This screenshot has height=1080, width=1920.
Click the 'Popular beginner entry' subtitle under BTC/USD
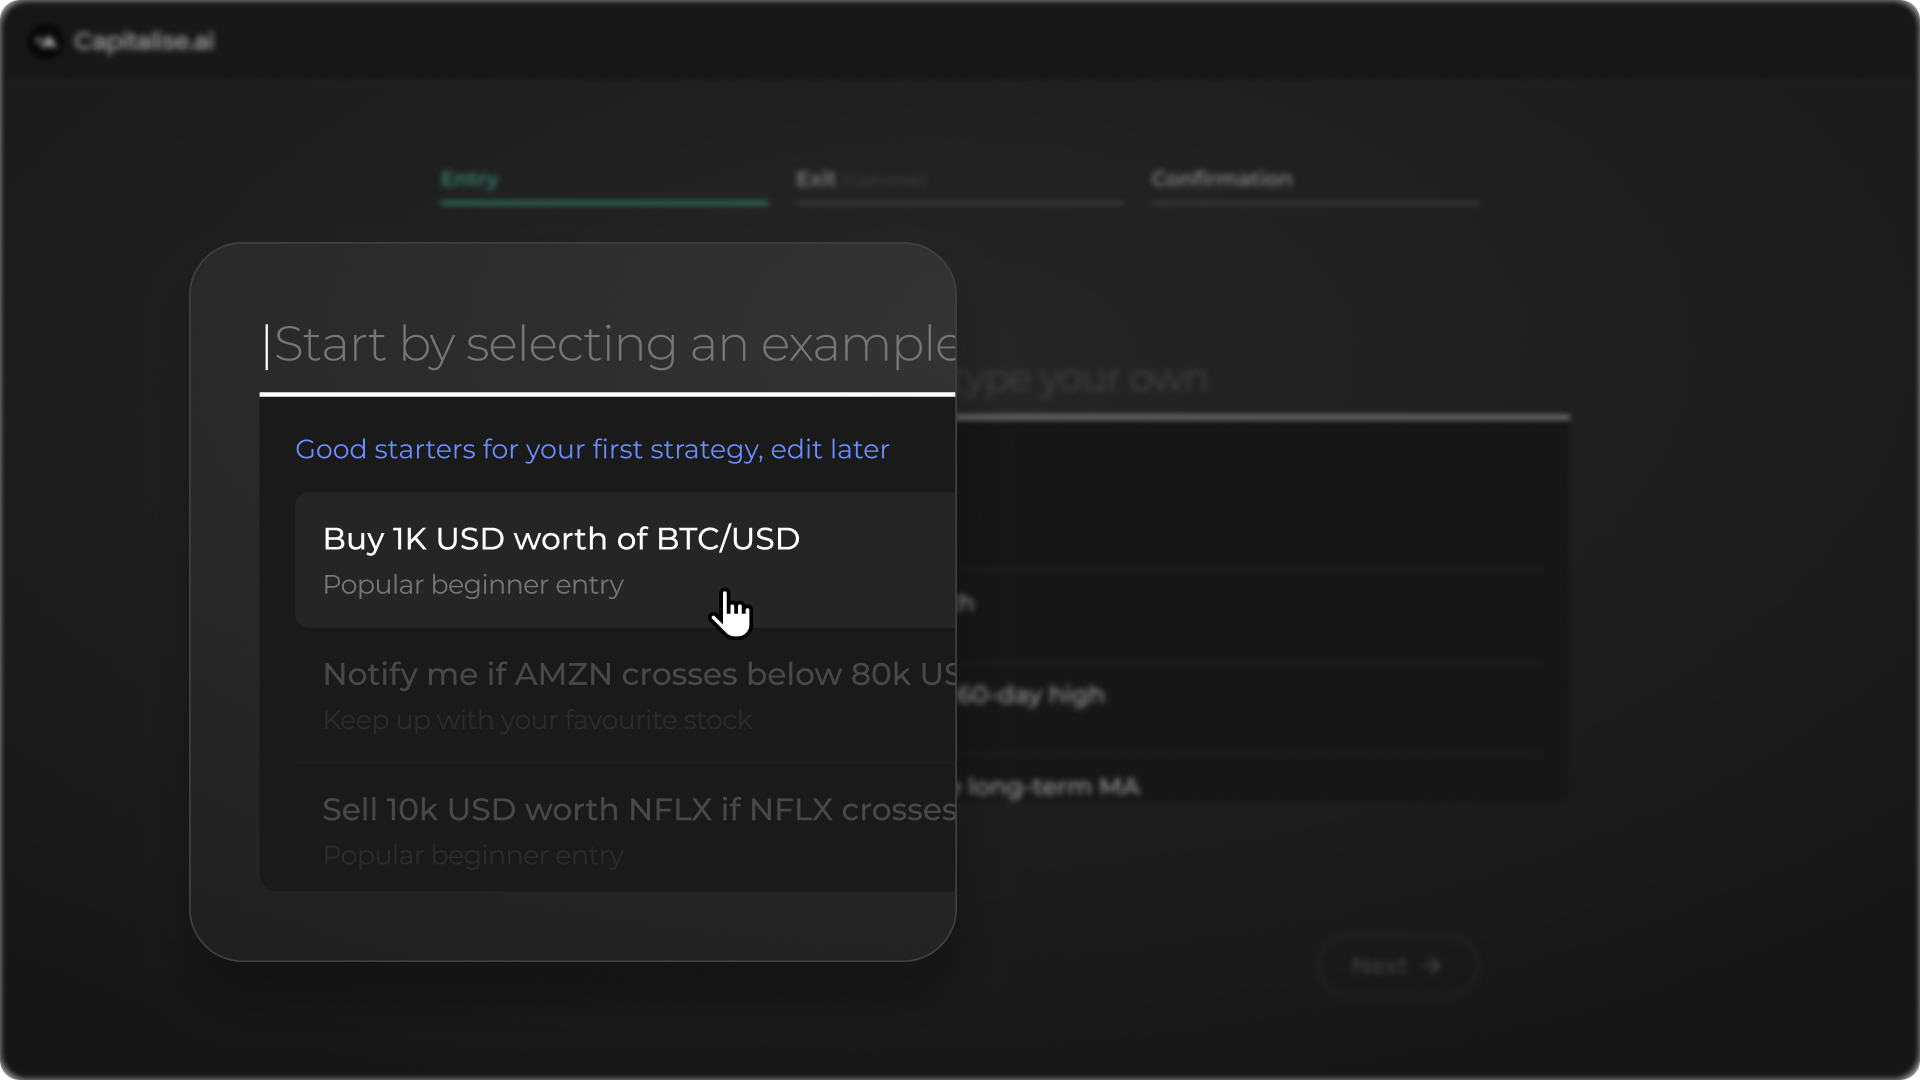click(x=473, y=585)
